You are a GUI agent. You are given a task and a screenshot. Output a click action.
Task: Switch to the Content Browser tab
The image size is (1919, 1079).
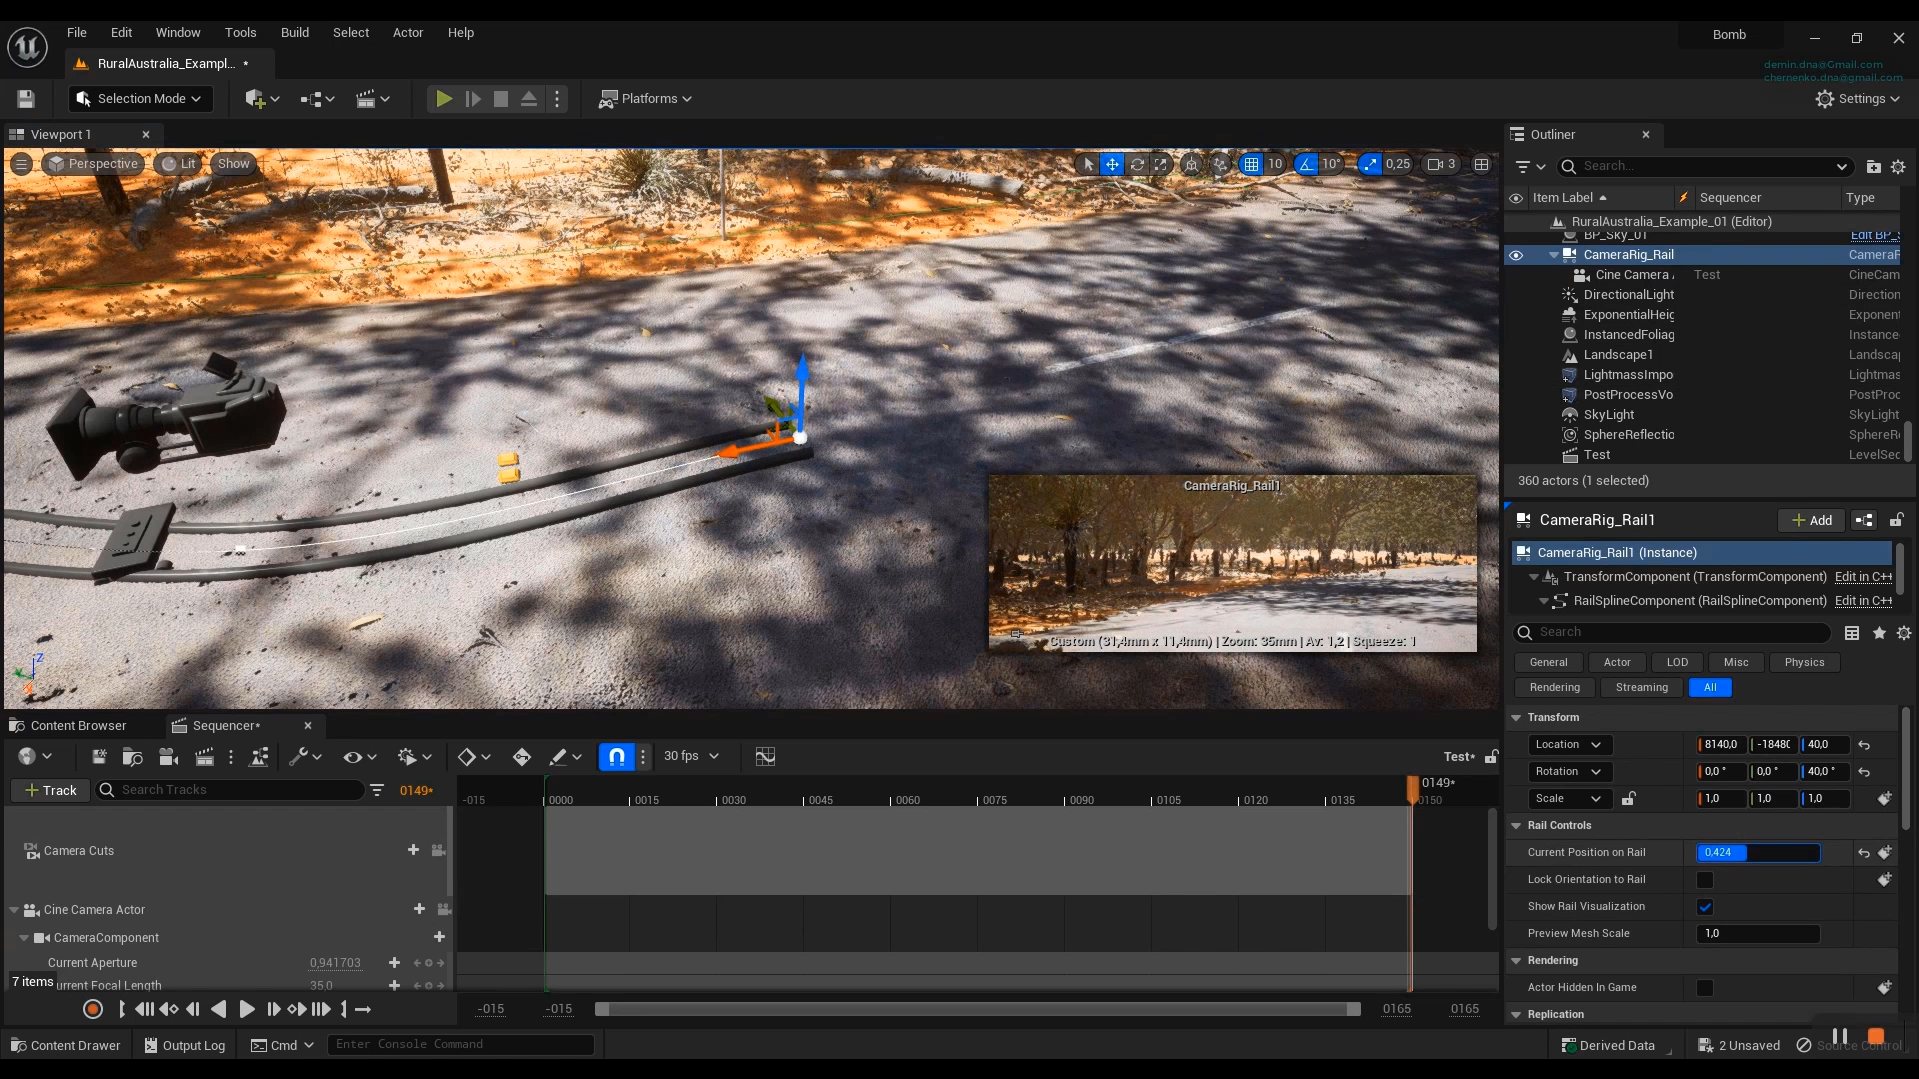(78, 726)
